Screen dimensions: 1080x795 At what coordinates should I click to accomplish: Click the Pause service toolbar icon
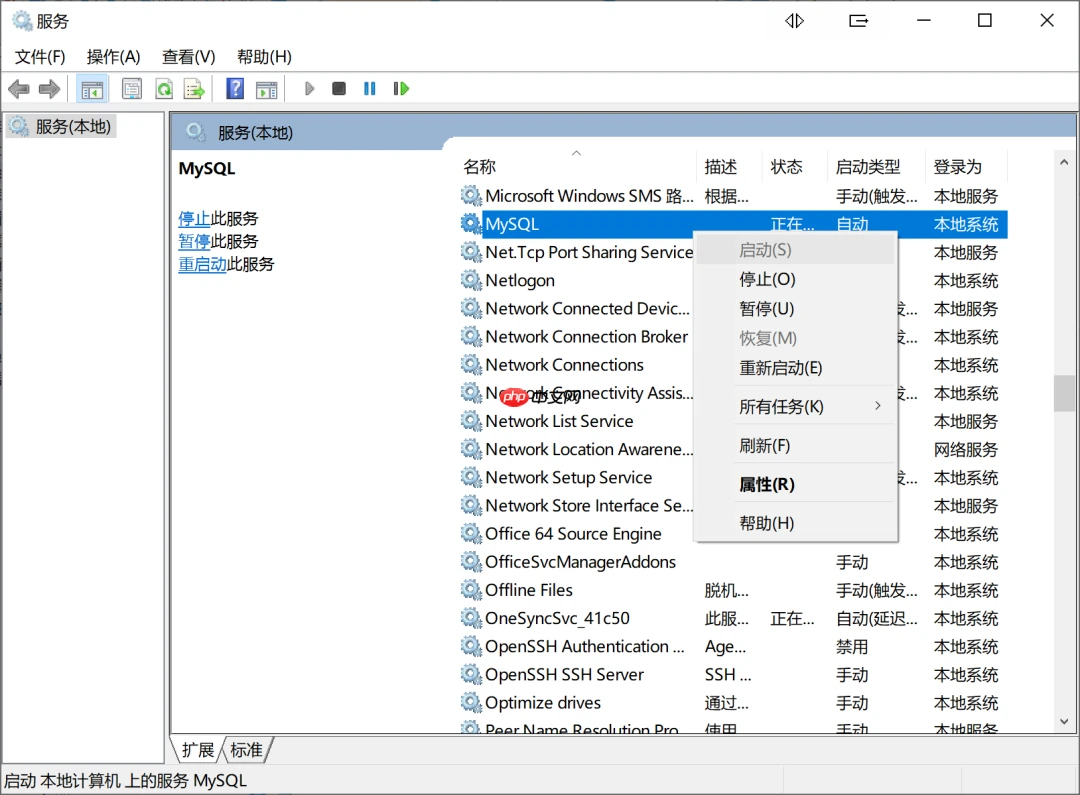coord(369,88)
